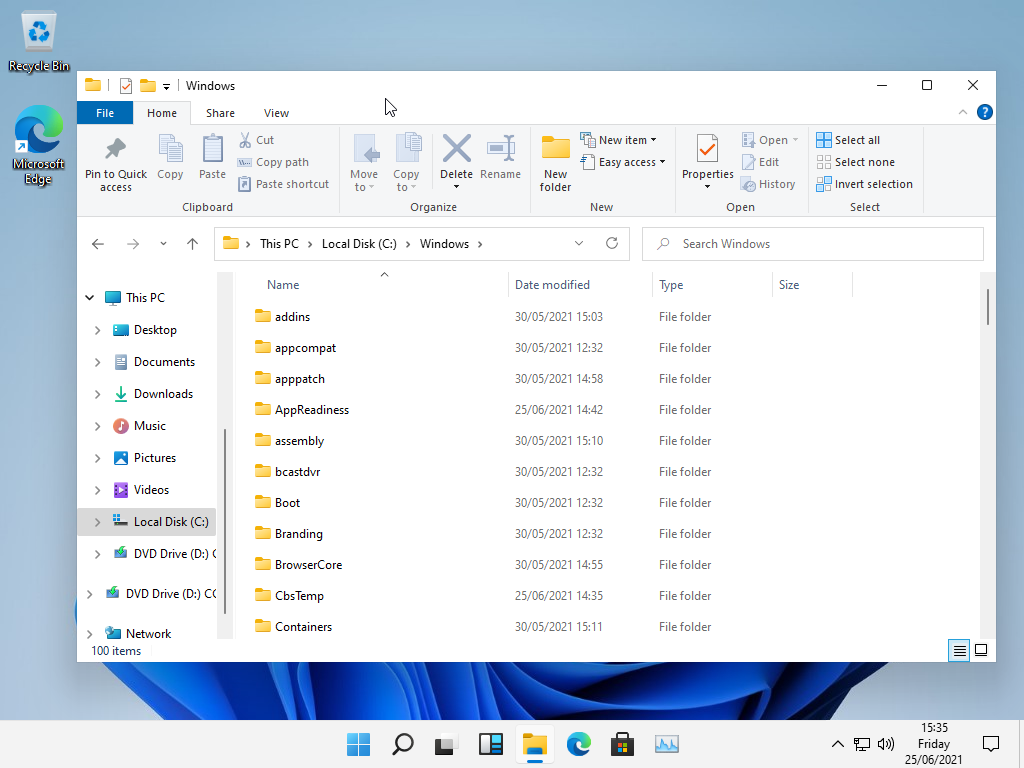Click Pin to Quick access icon
Image resolution: width=1024 pixels, height=768 pixels.
point(116,150)
